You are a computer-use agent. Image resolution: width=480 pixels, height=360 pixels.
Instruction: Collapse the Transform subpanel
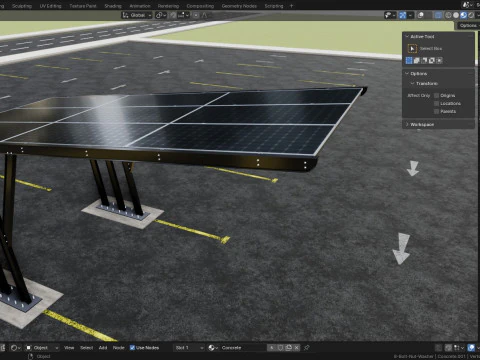click(413, 83)
